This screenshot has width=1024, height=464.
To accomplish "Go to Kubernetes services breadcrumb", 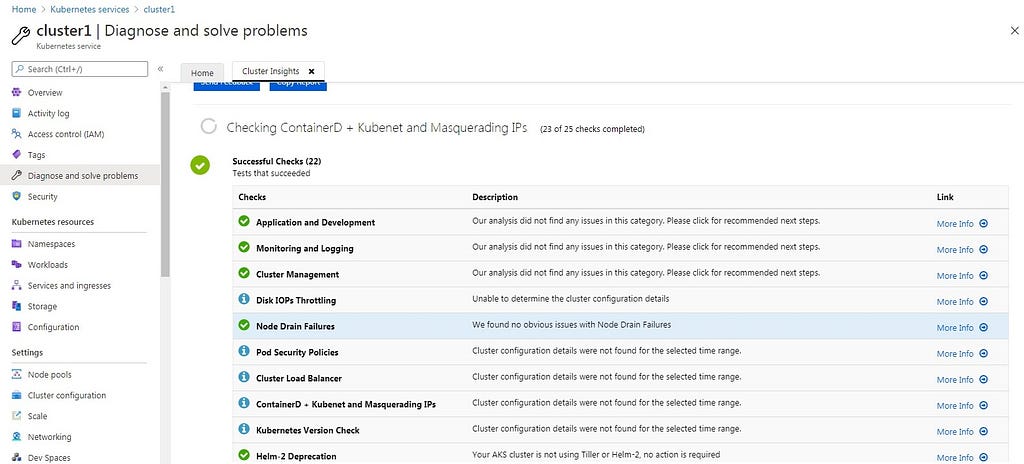I will tap(89, 10).
